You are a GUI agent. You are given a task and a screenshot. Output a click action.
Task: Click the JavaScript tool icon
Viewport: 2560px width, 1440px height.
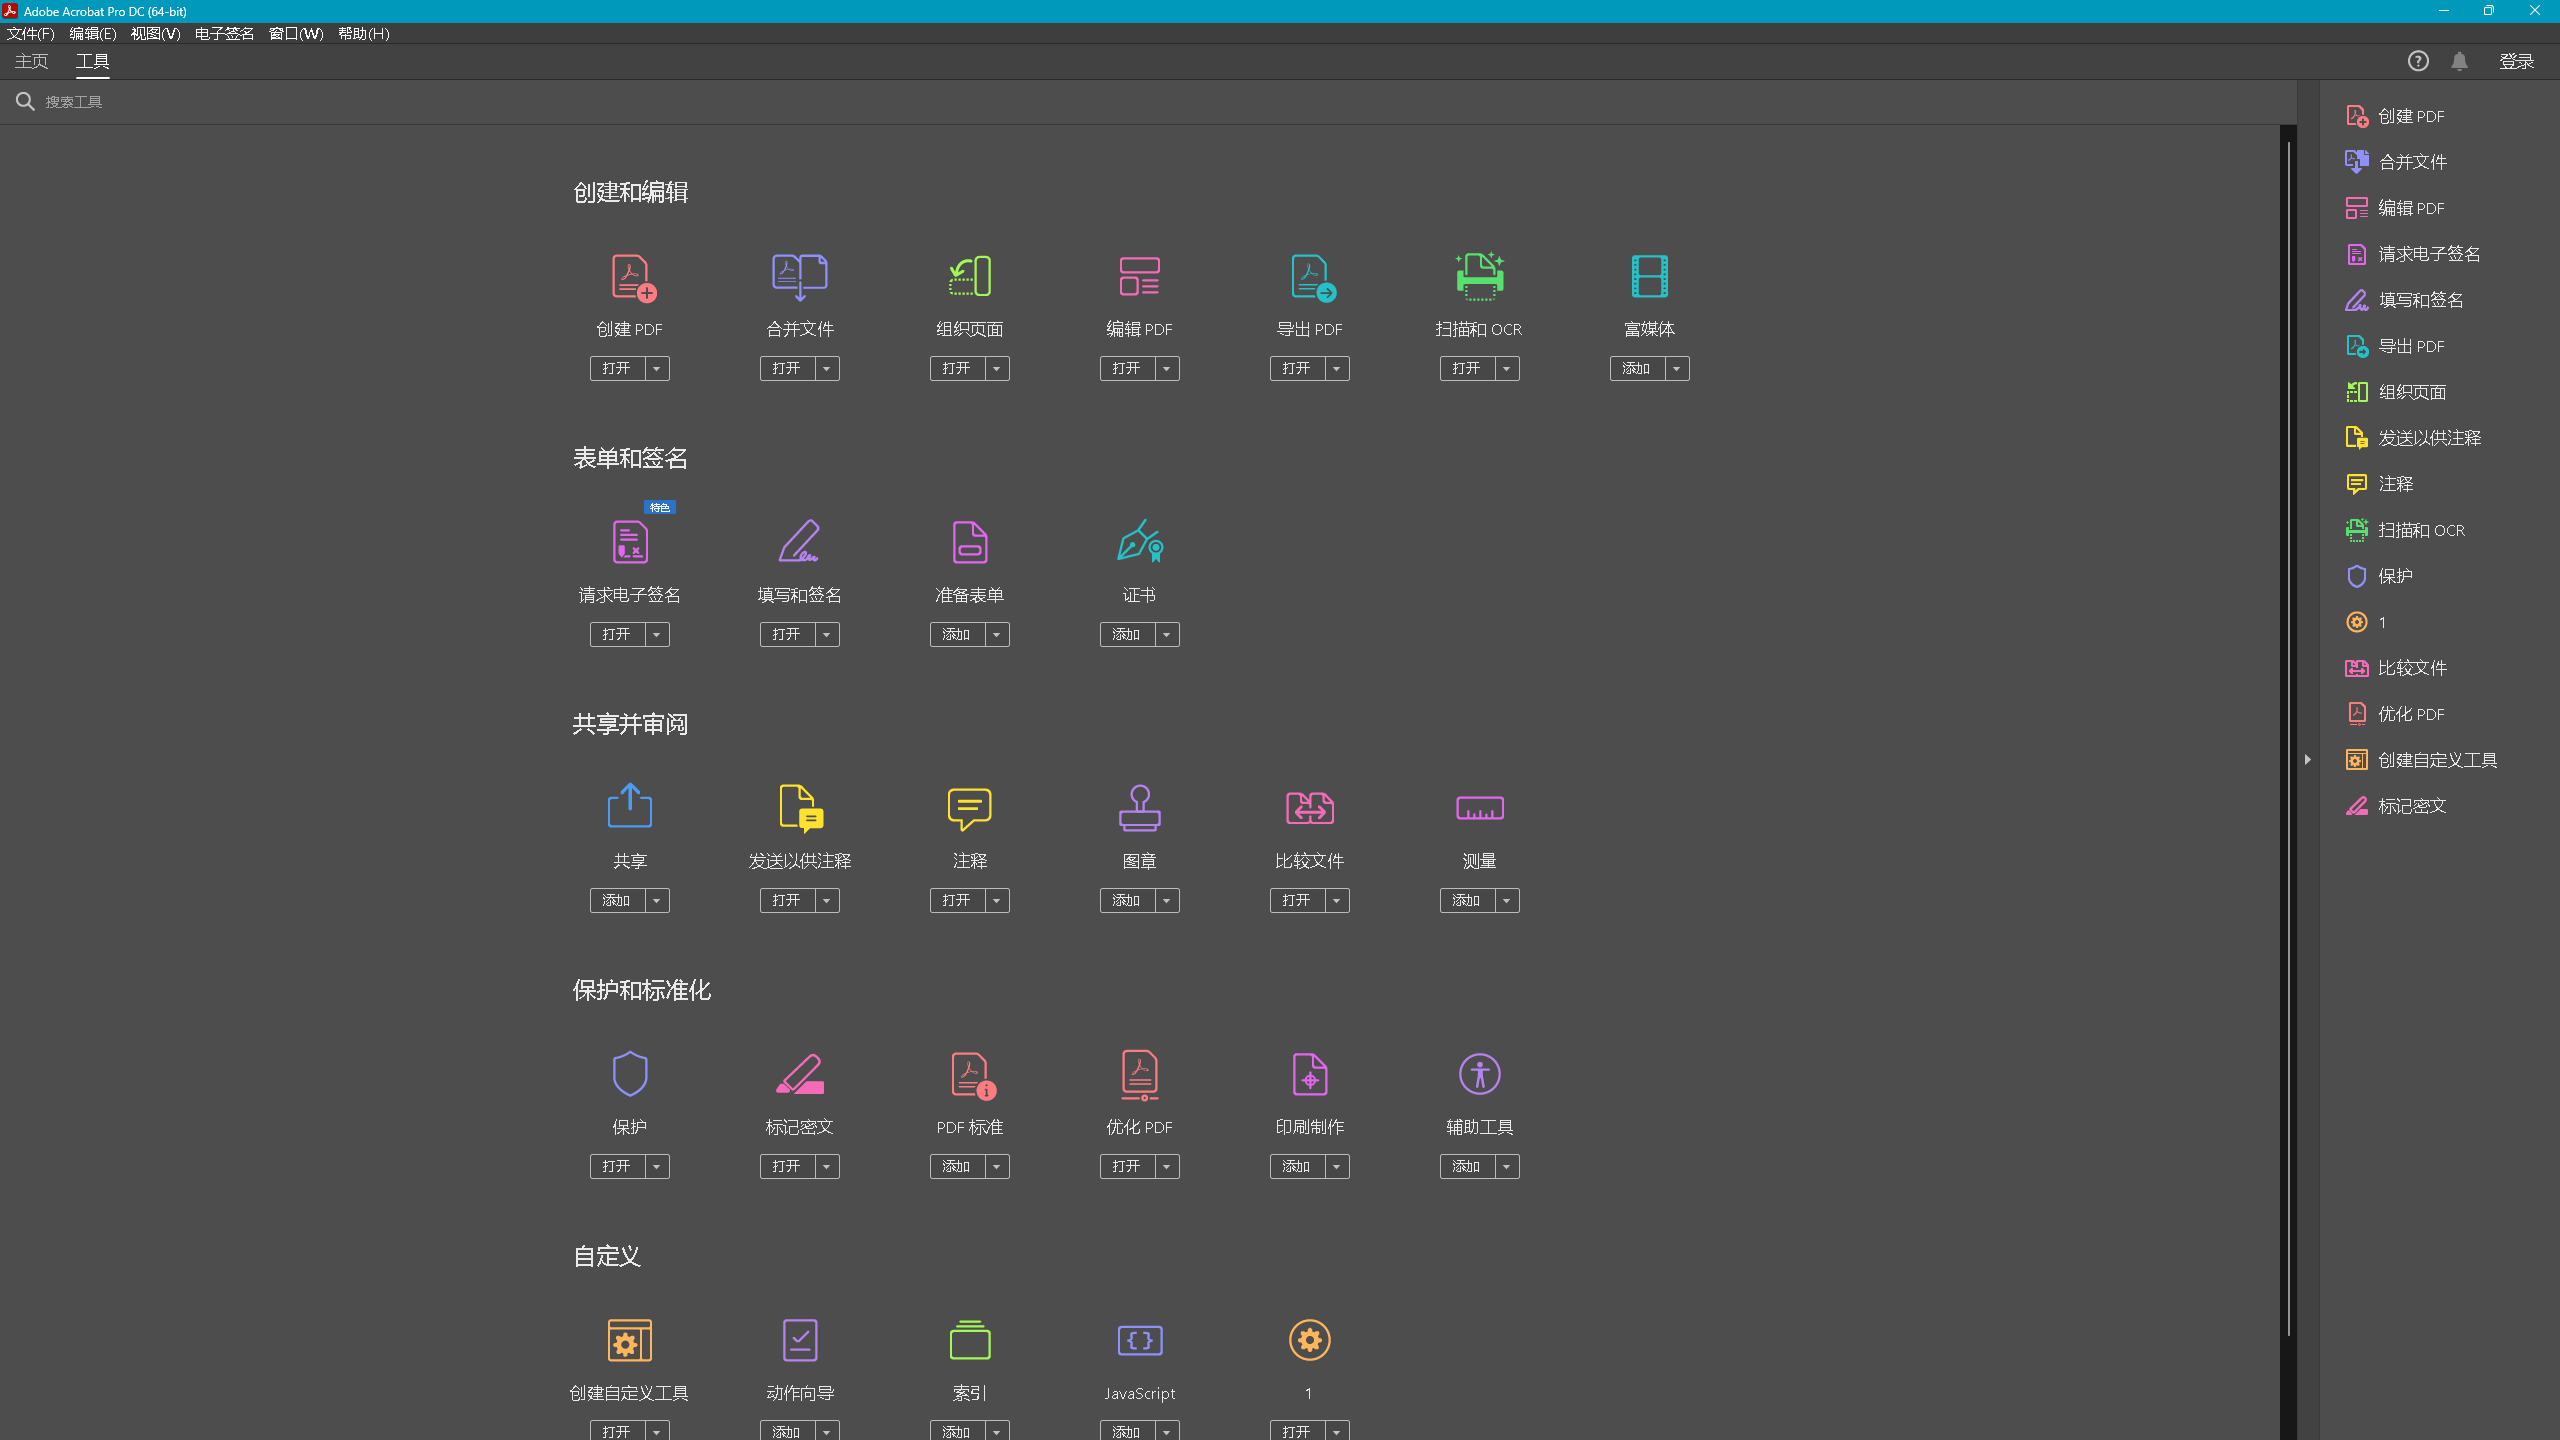tap(1139, 1340)
